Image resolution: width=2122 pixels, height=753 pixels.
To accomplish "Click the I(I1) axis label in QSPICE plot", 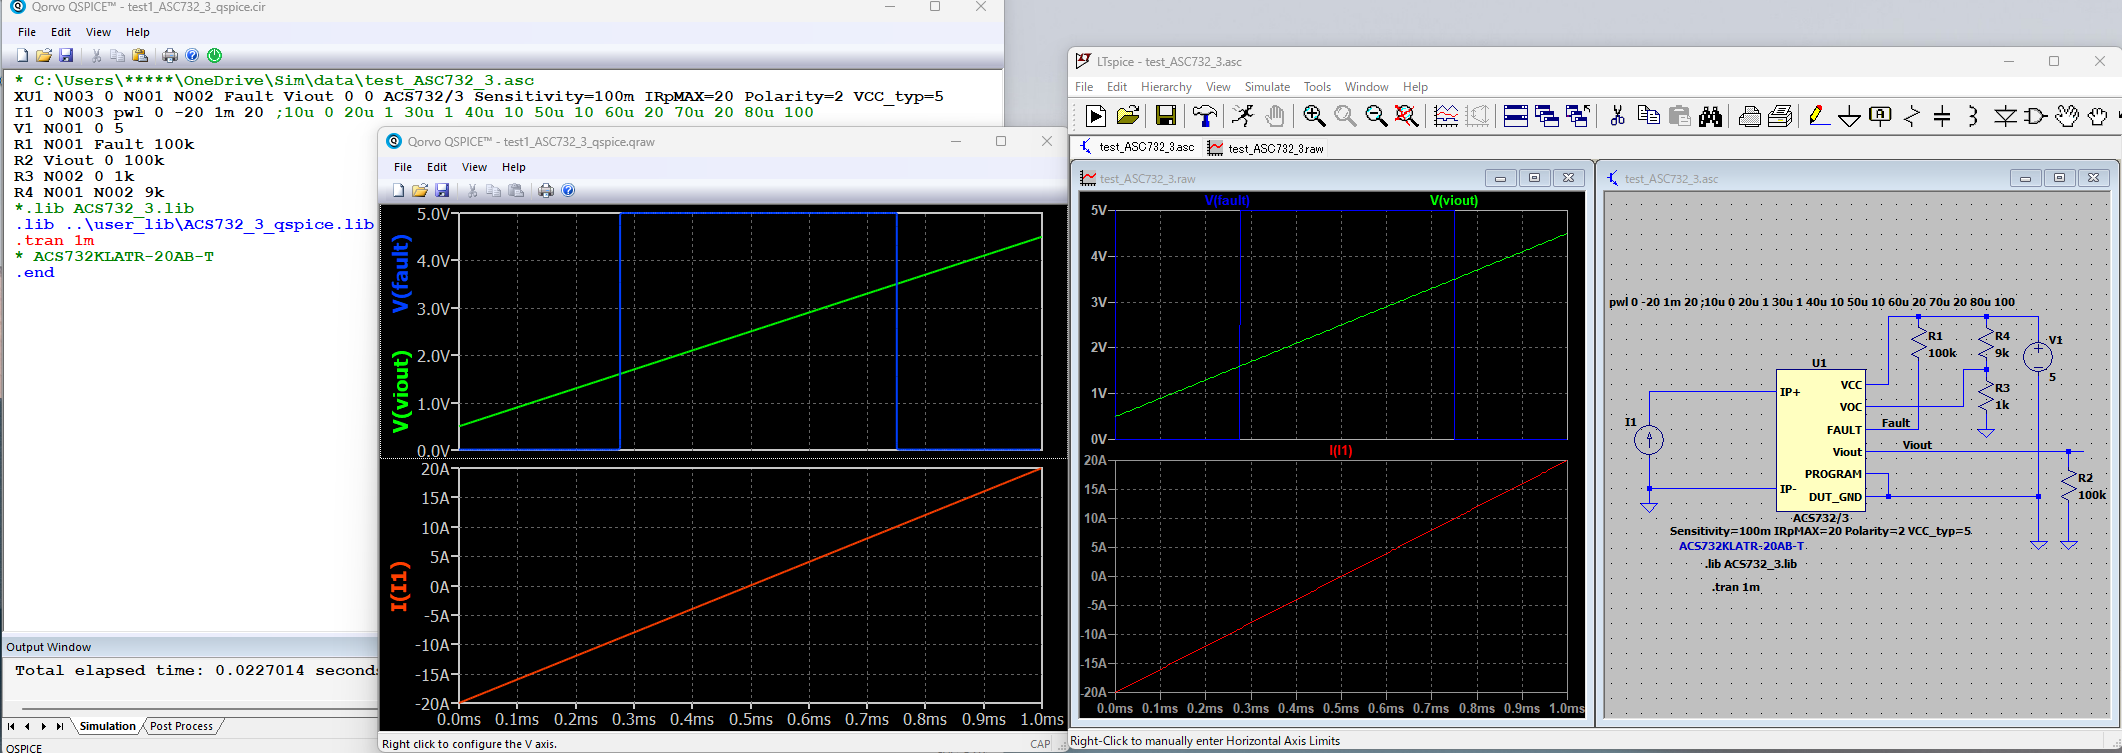I will (399, 586).
